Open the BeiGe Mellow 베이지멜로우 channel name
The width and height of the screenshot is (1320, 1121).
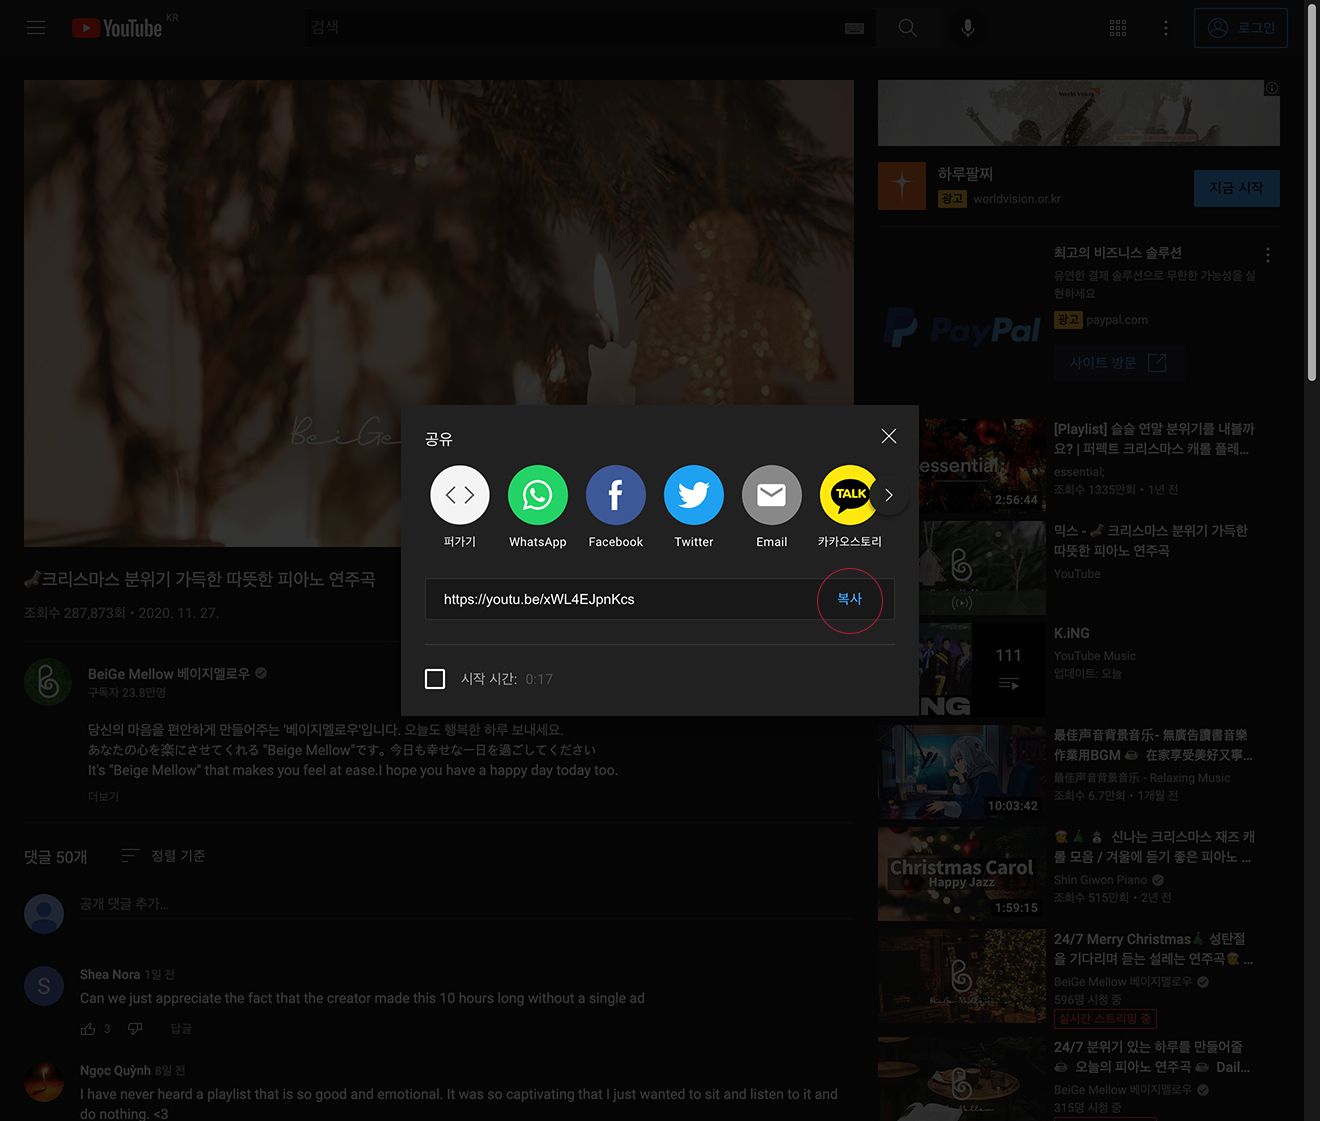[169, 674]
